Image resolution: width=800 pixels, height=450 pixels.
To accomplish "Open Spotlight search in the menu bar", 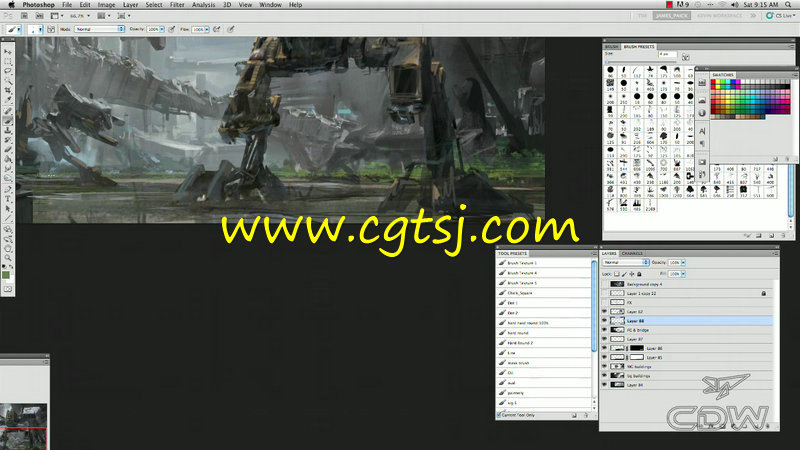I will pos(788,5).
